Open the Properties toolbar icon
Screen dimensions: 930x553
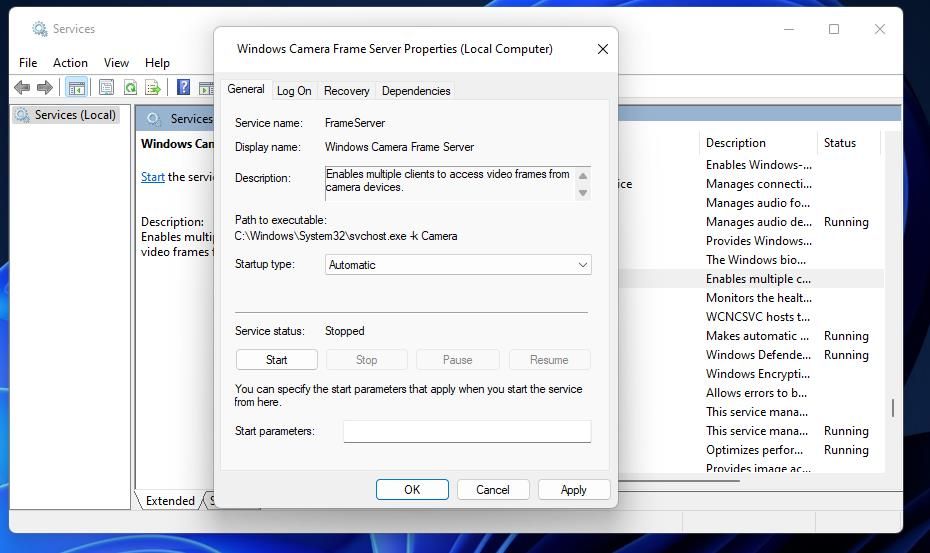[106, 88]
